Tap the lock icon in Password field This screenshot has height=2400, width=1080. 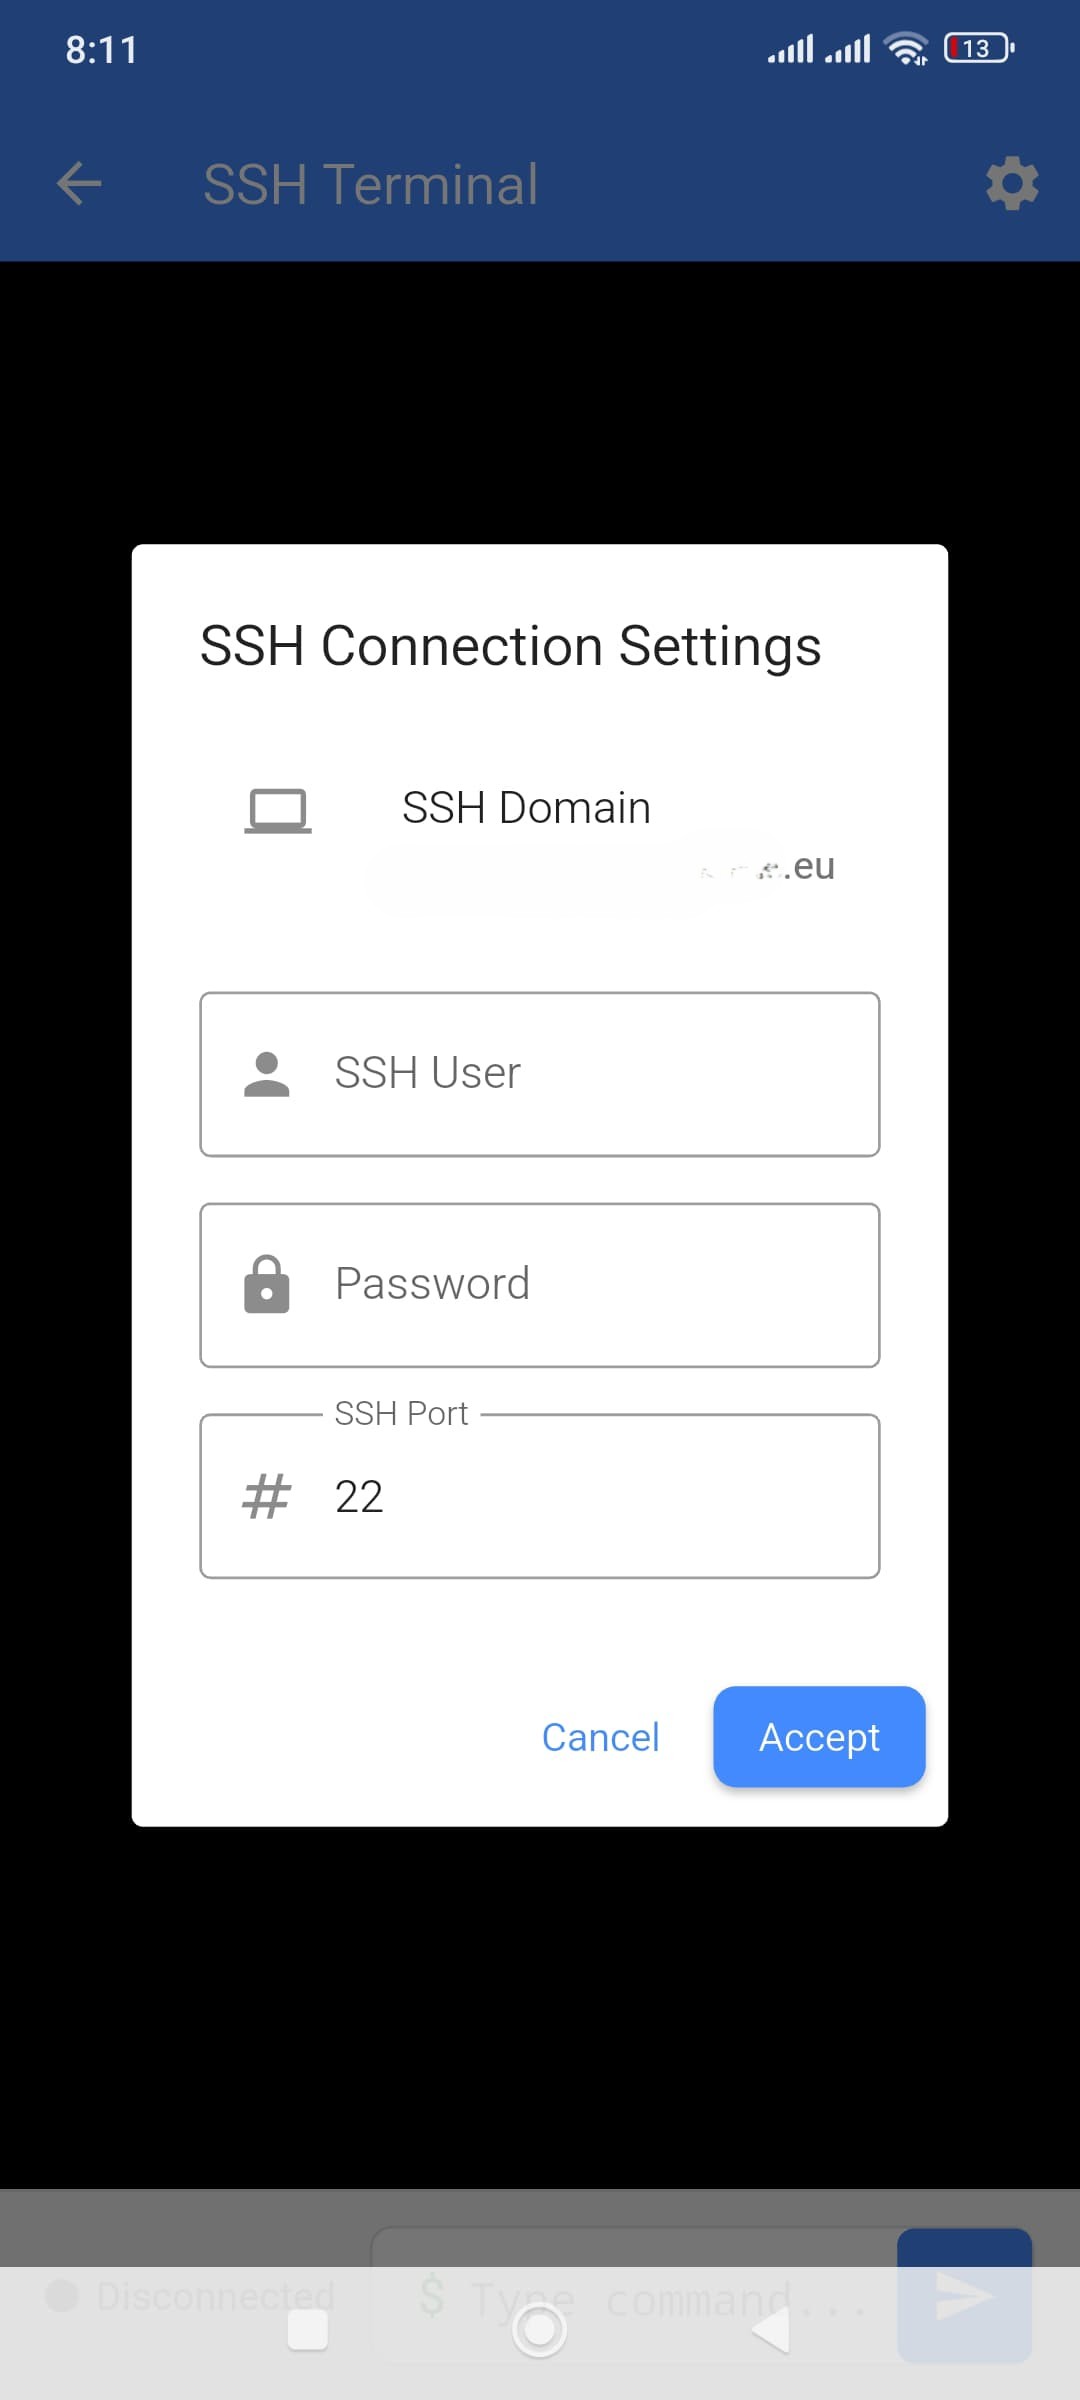tap(267, 1284)
